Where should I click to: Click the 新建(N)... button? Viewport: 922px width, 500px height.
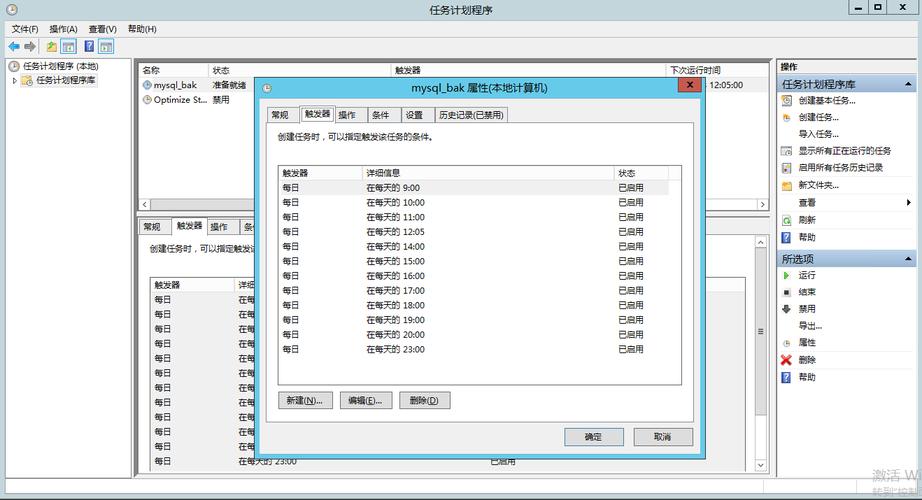point(305,401)
